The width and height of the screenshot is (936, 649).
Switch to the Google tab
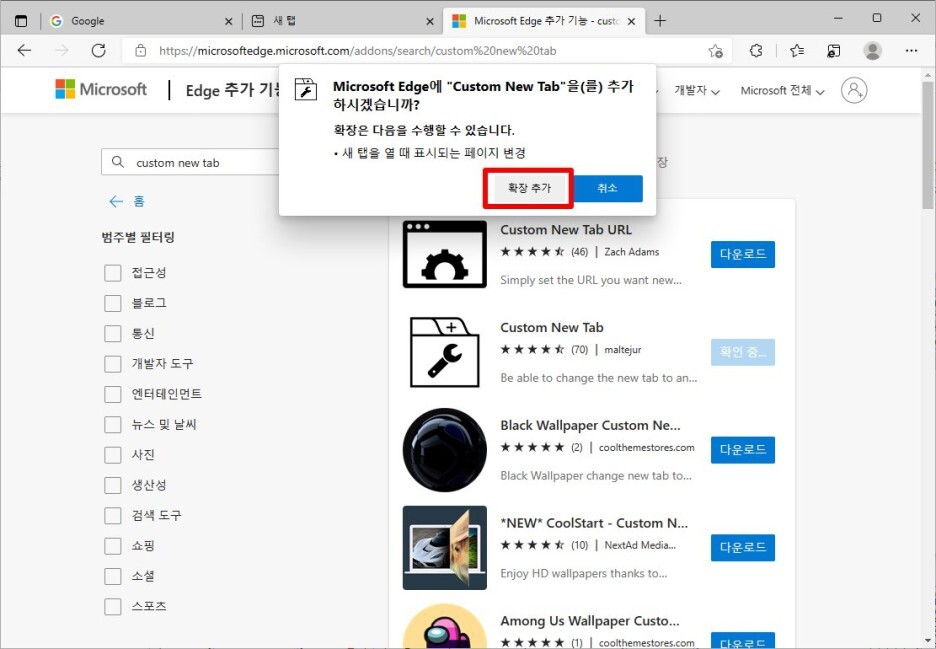click(141, 21)
